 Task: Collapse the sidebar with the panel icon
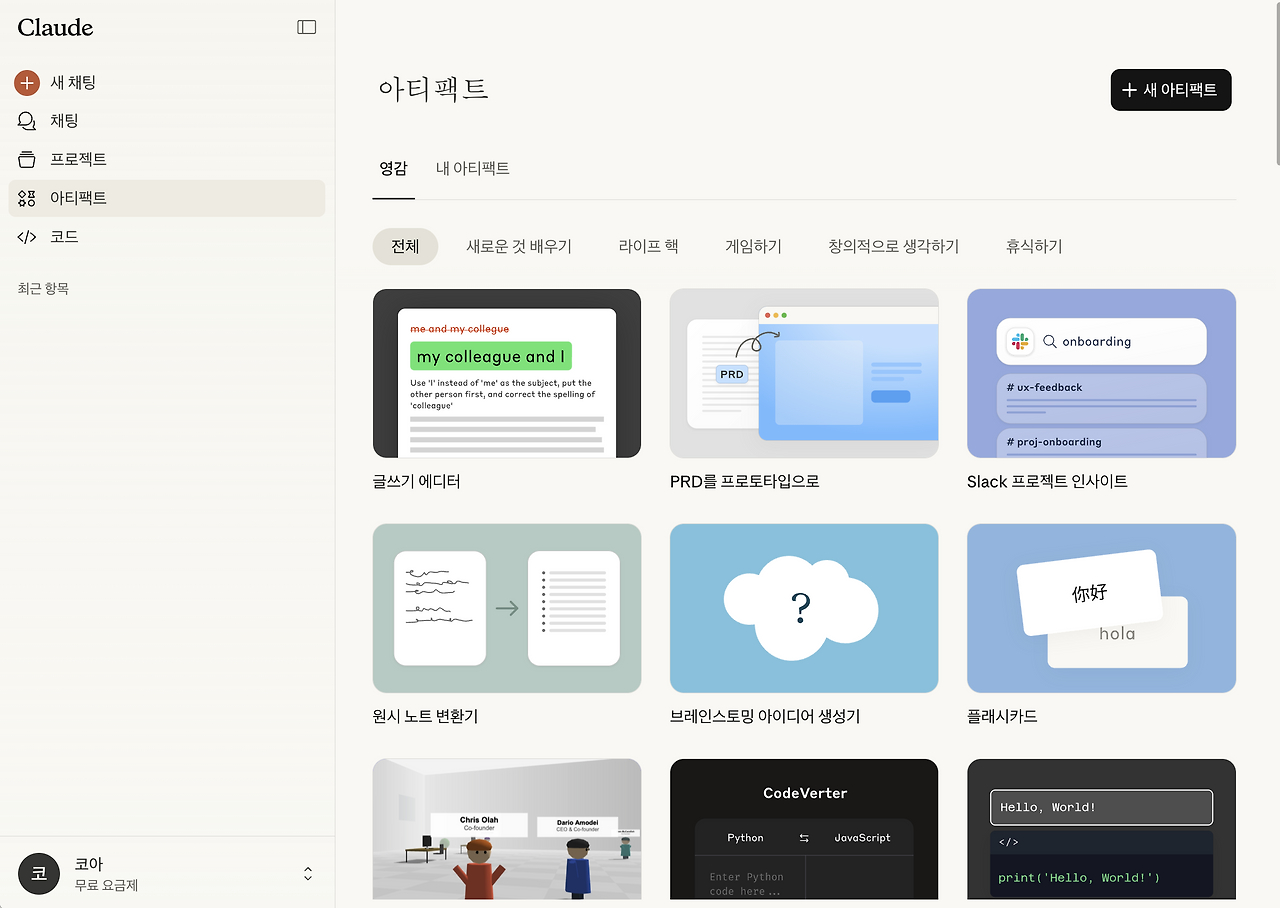pyautogui.click(x=307, y=27)
